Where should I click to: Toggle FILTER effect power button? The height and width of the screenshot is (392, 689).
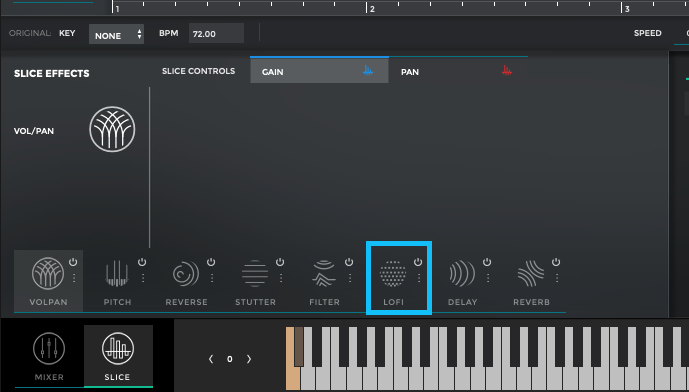[x=349, y=262]
